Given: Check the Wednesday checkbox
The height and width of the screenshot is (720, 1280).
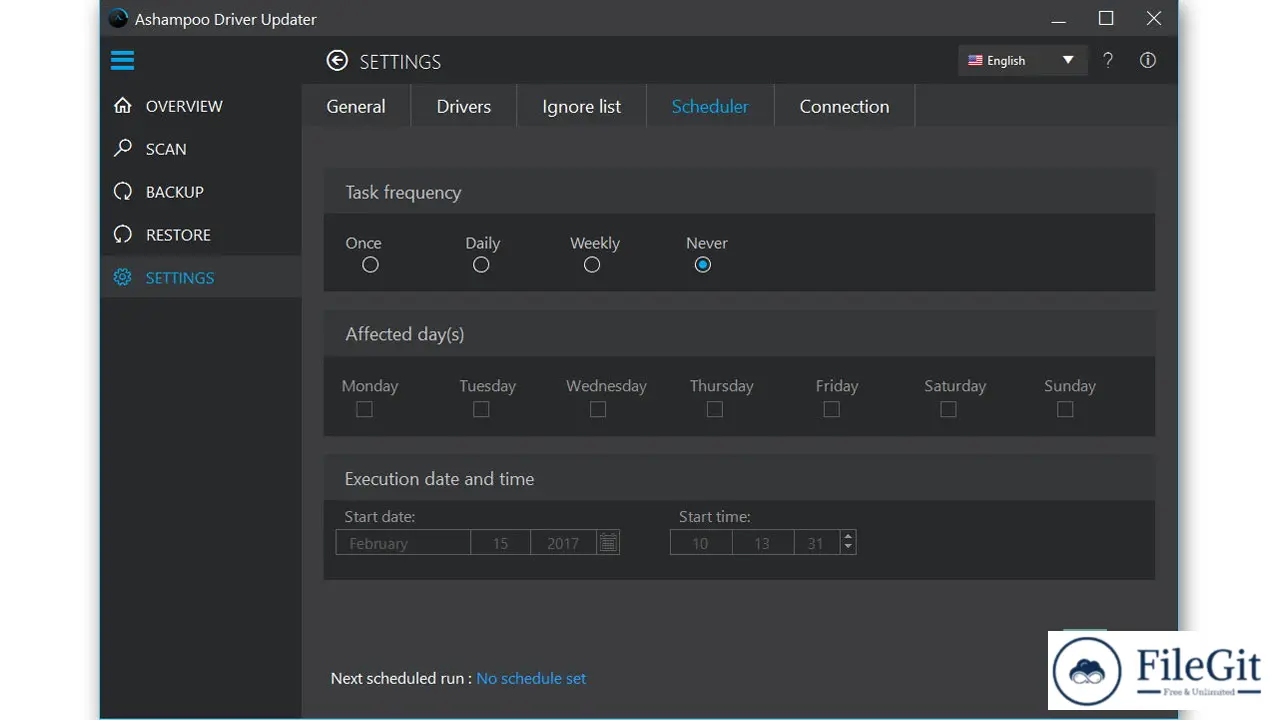Looking at the screenshot, I should (x=598, y=409).
